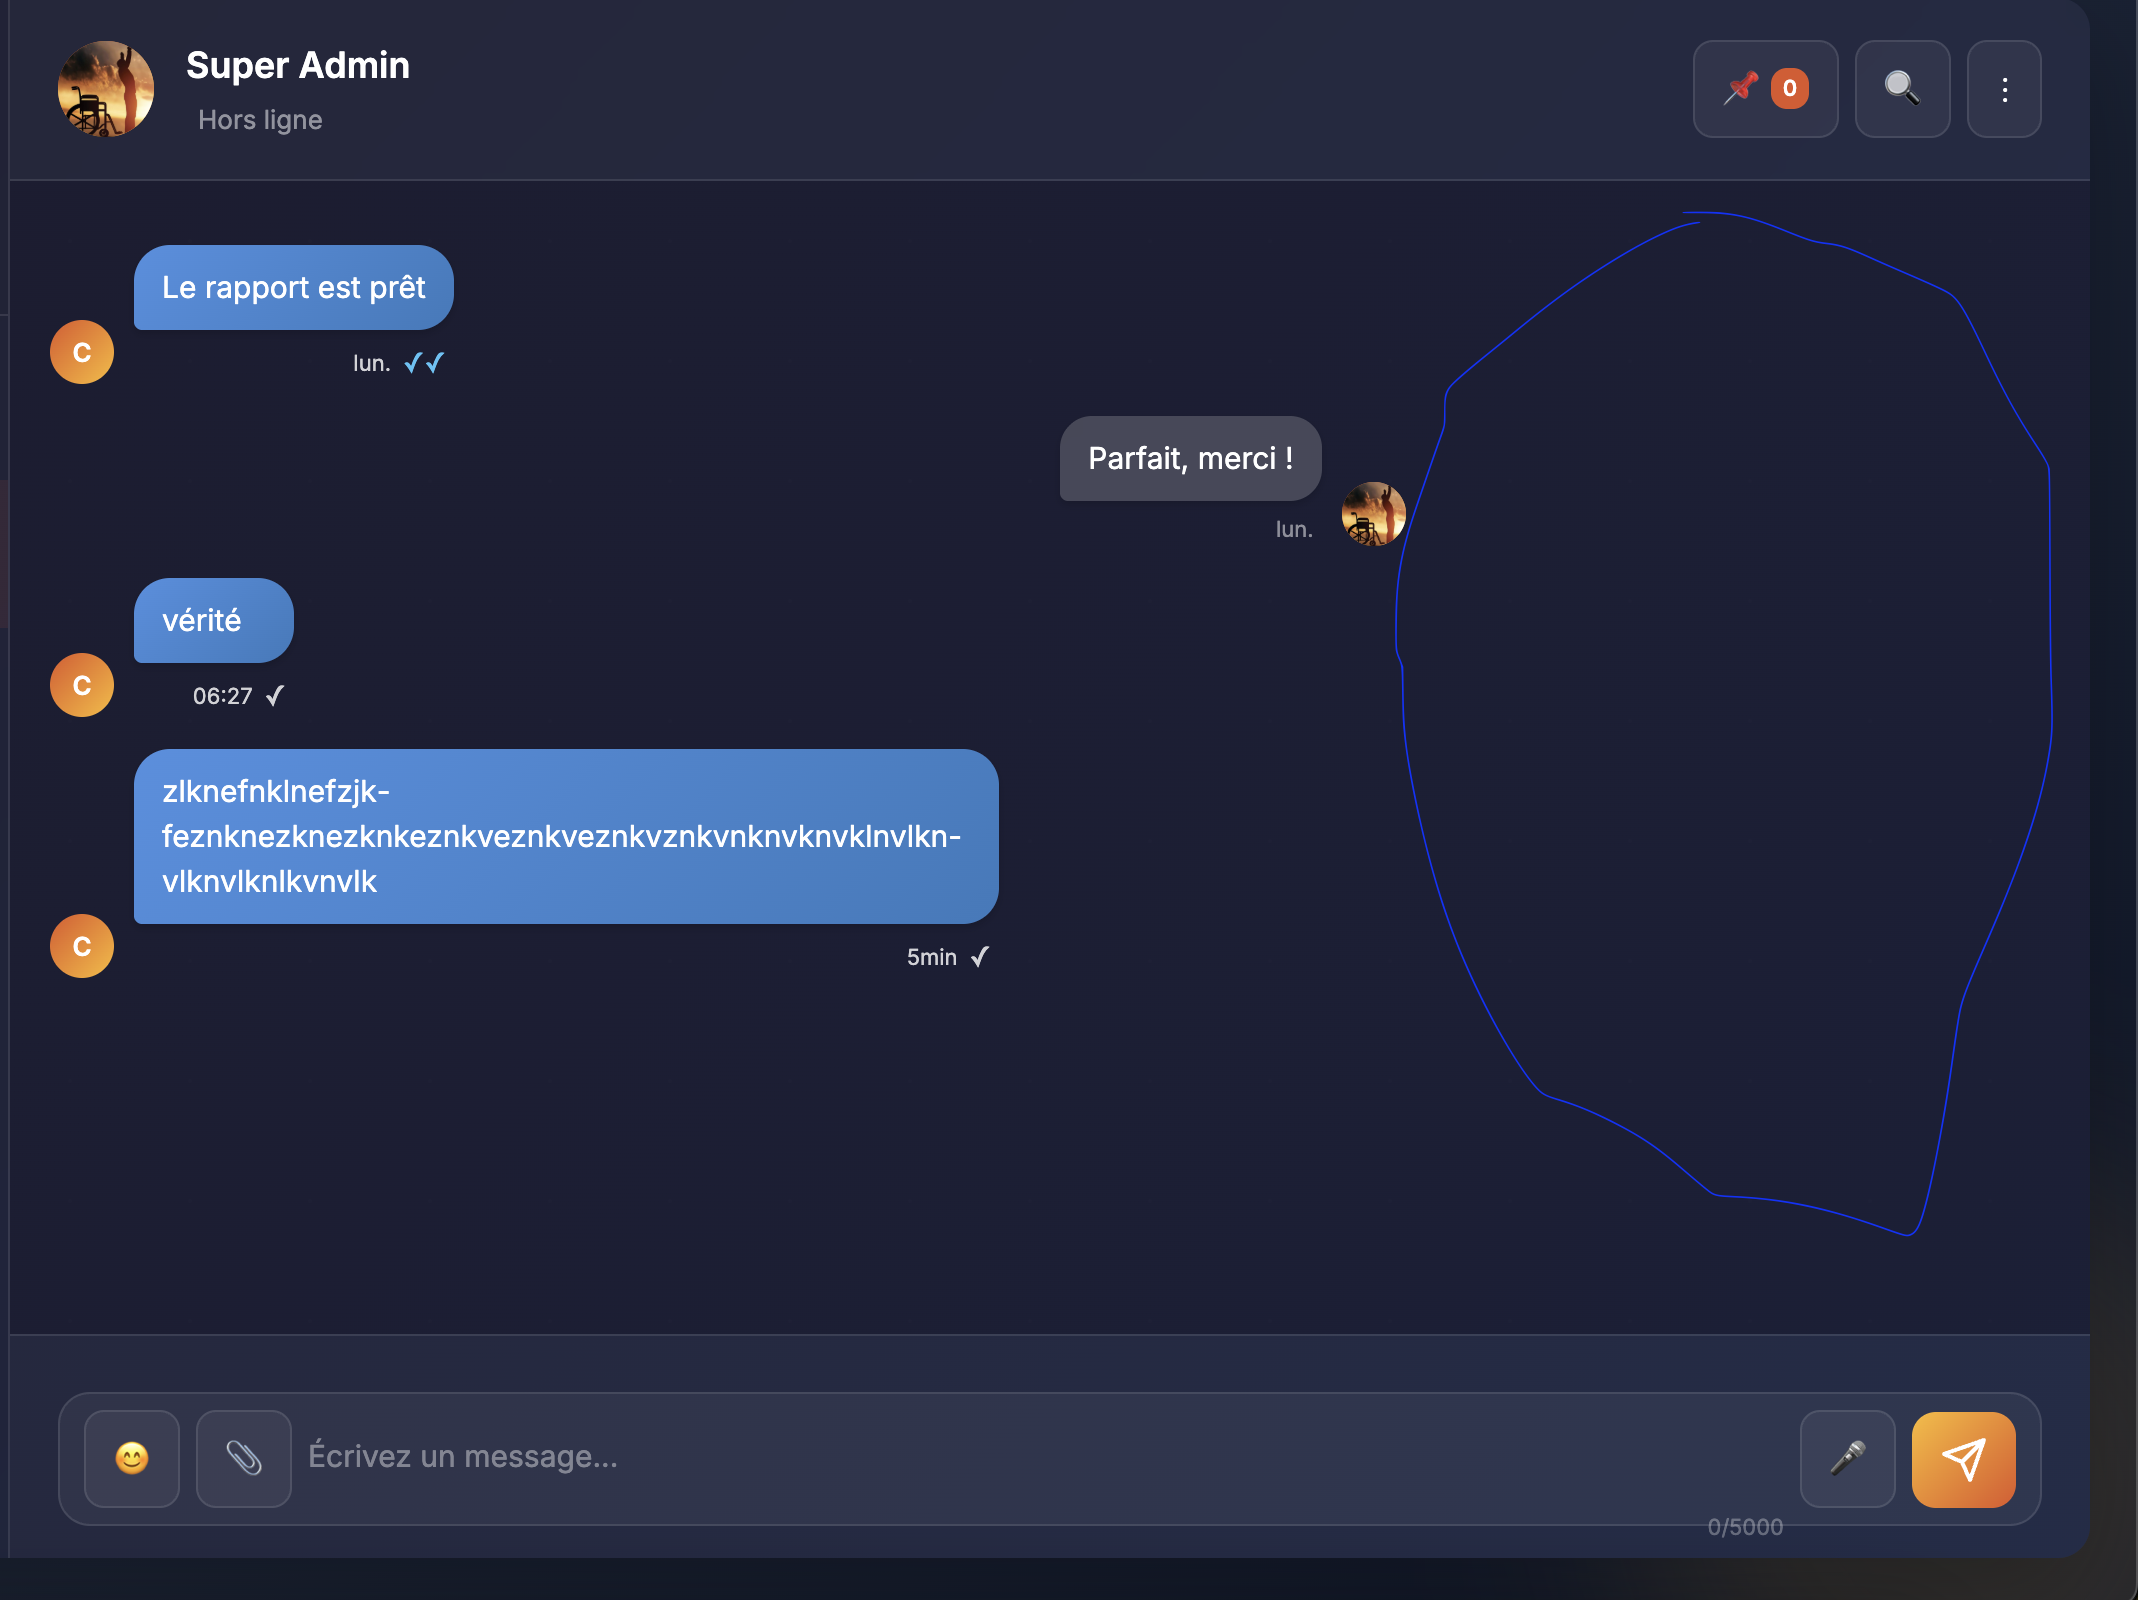The image size is (2138, 1600).
Task: Select the Super Admin contact name
Action: click(x=298, y=65)
